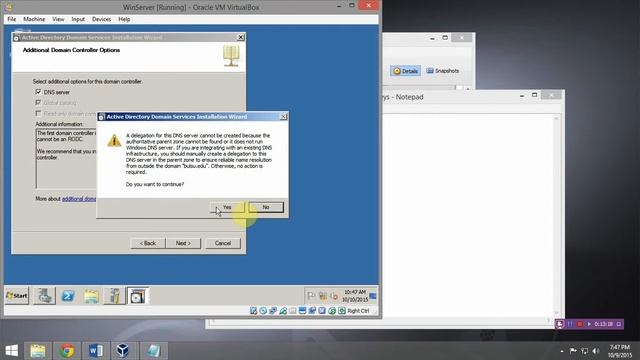Click the Back button in the wizard
Image resolution: width=640 pixels, height=360 pixels.
[148, 243]
